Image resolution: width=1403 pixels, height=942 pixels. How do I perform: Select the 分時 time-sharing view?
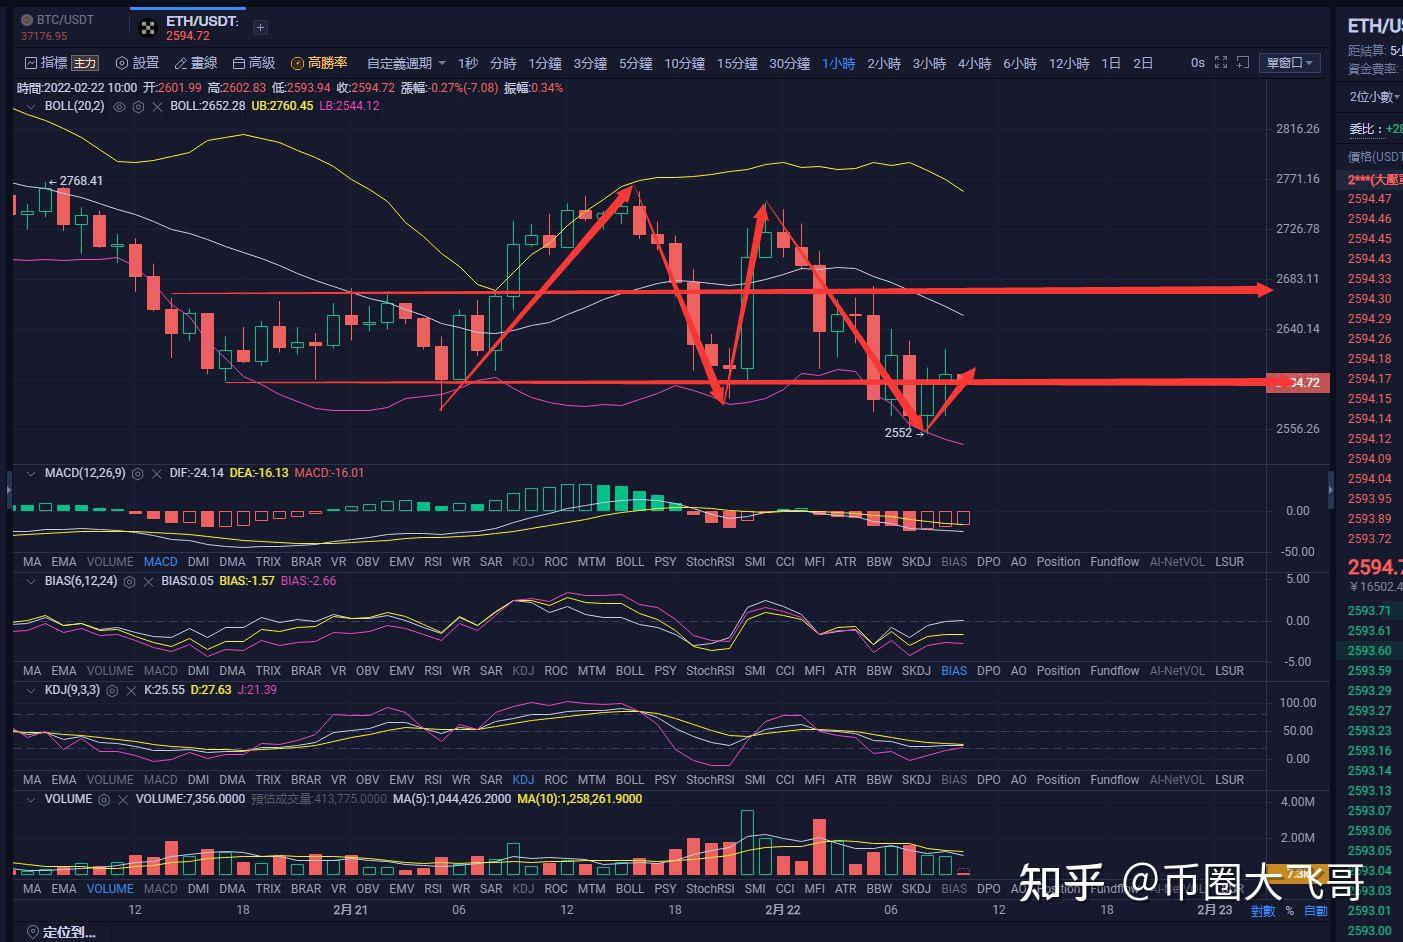[x=503, y=63]
